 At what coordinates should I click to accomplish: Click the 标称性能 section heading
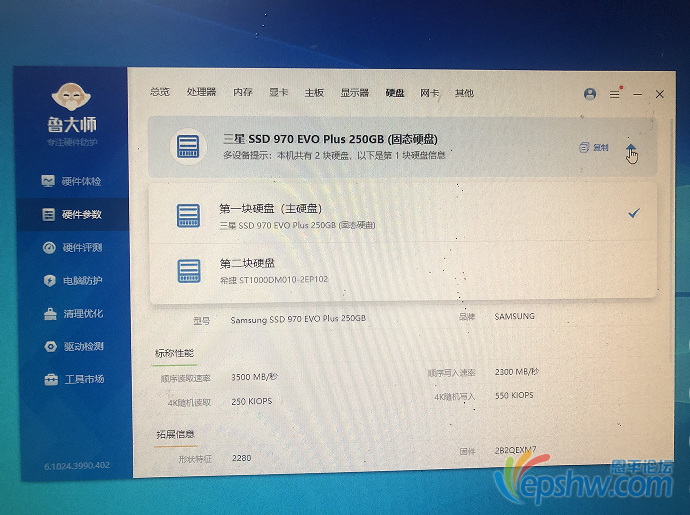(174, 353)
